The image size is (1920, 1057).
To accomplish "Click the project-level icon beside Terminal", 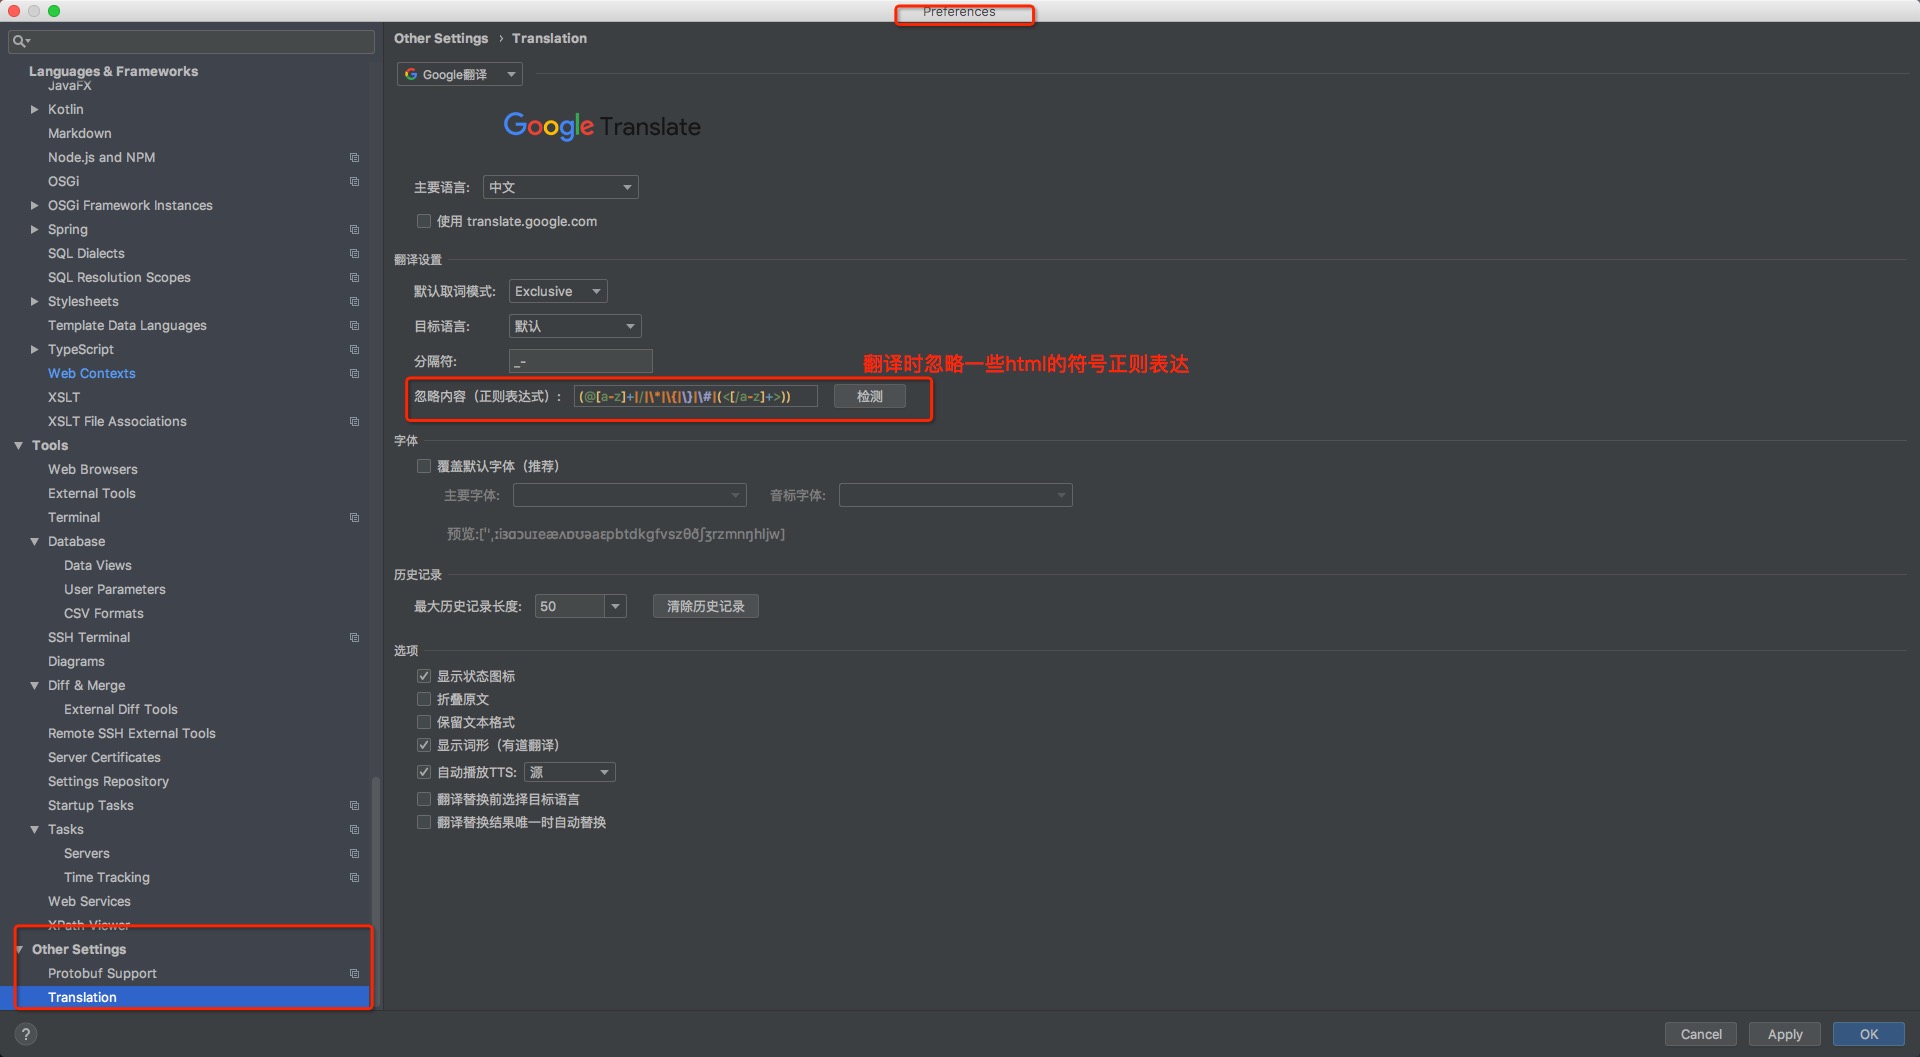I will (354, 518).
